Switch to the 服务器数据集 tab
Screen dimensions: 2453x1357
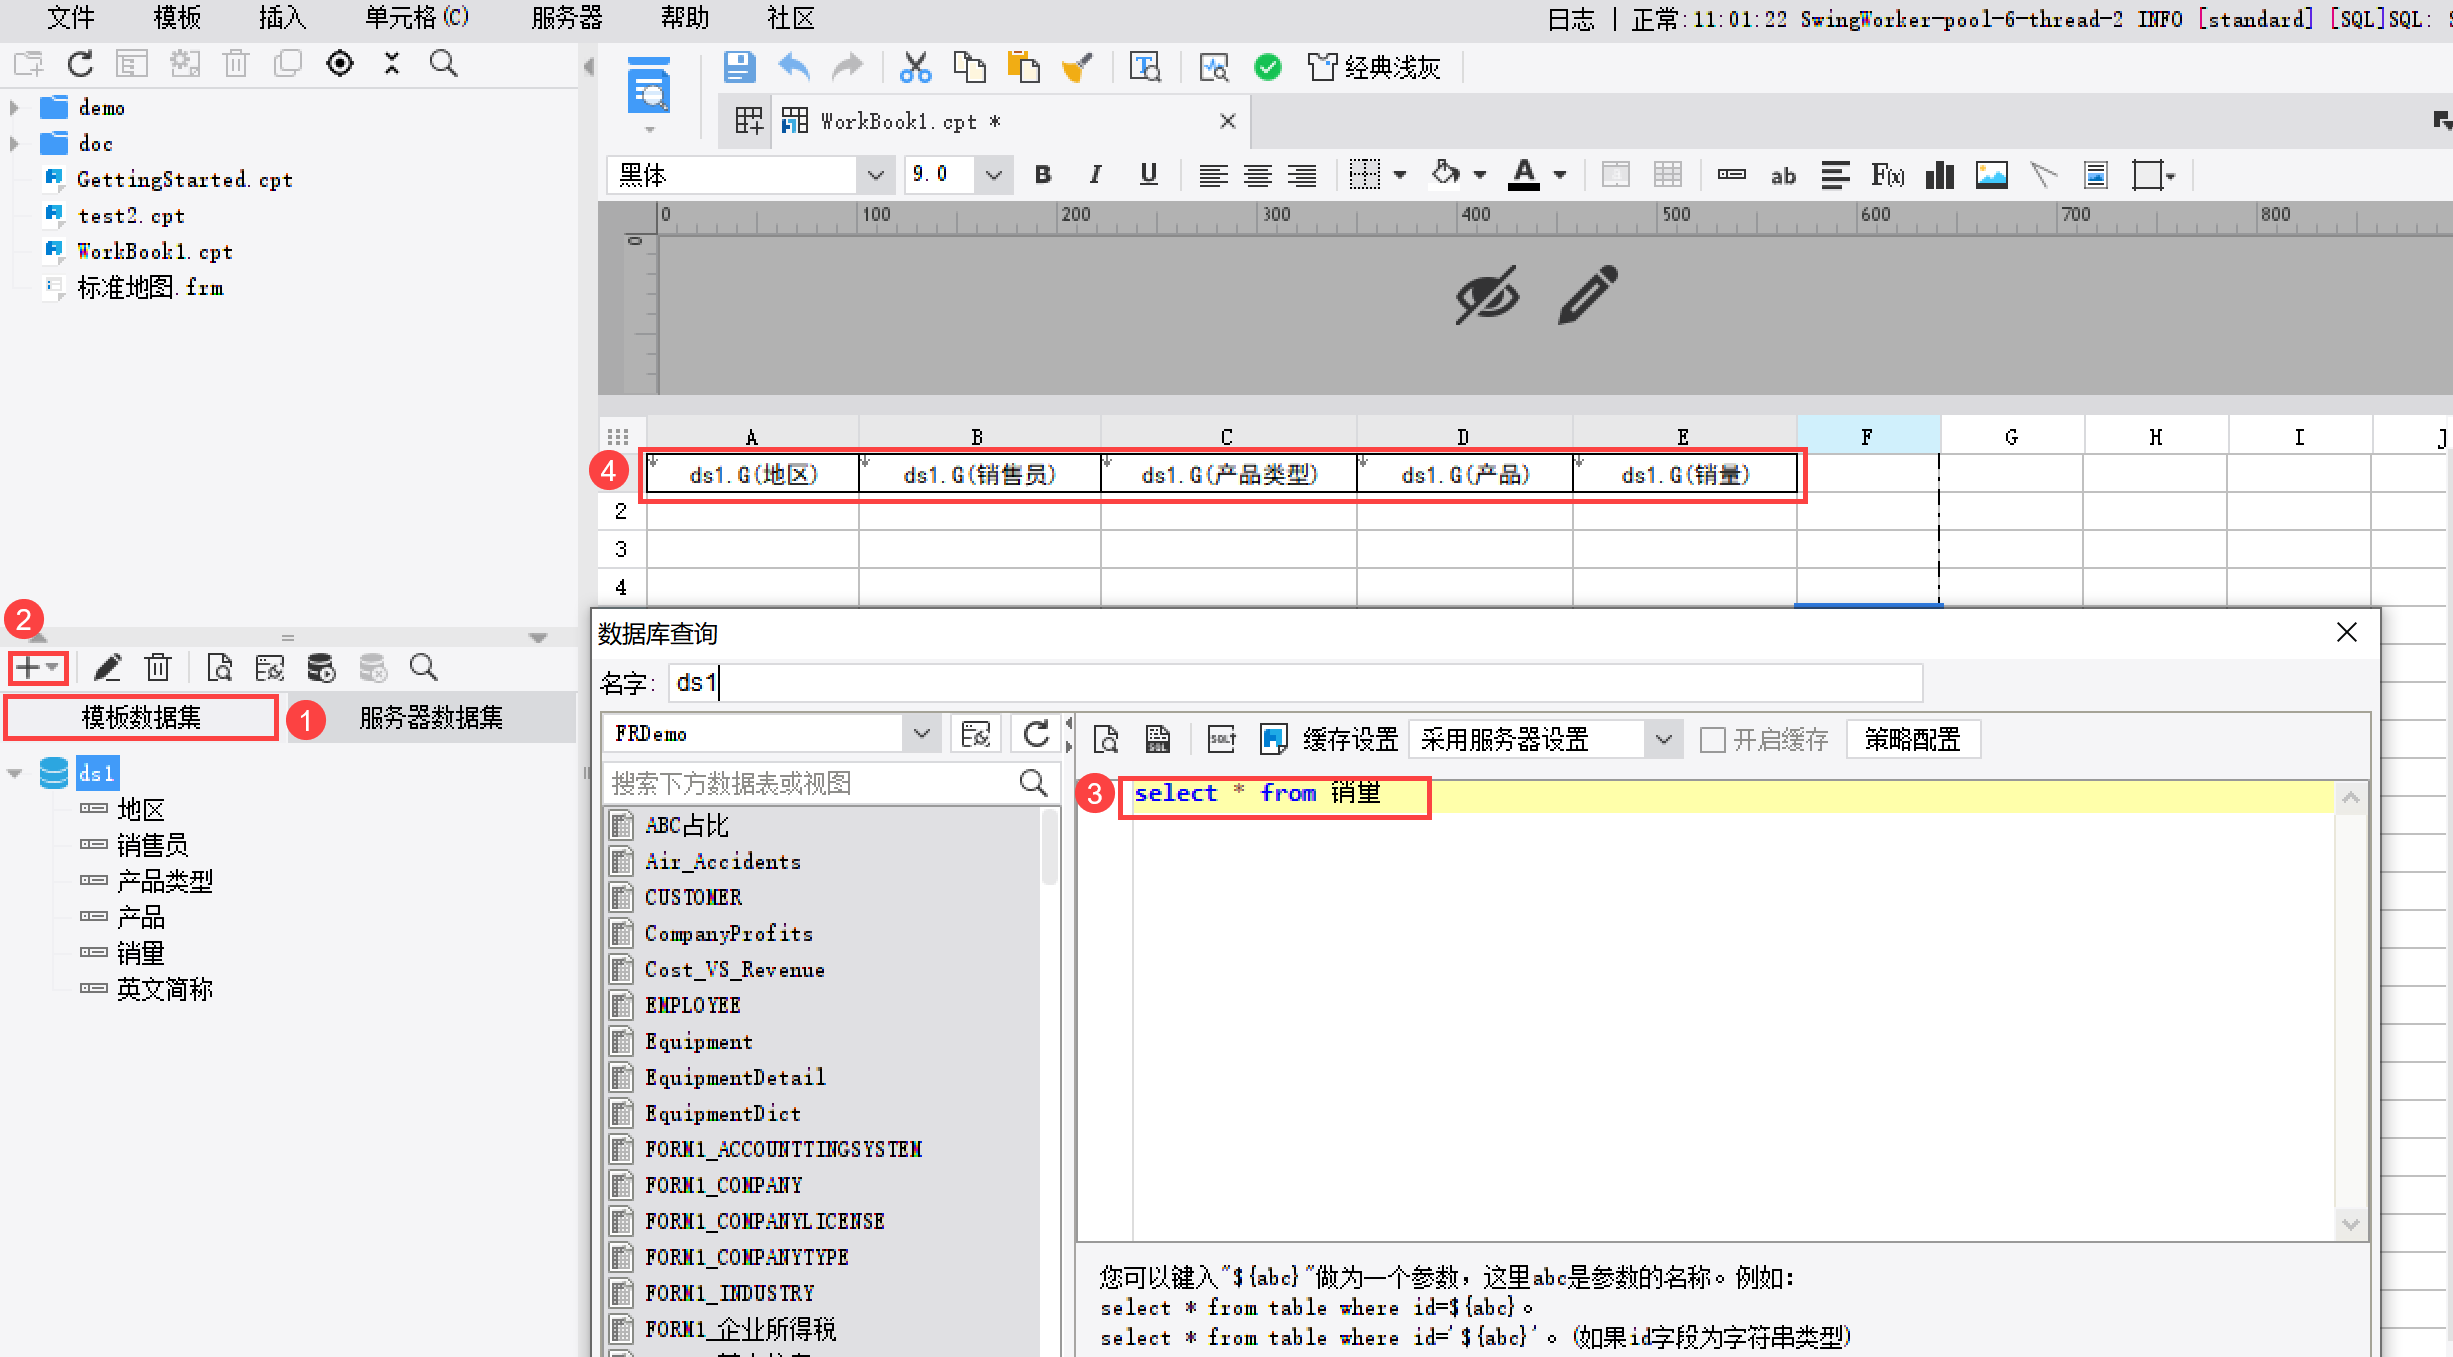coord(431,717)
